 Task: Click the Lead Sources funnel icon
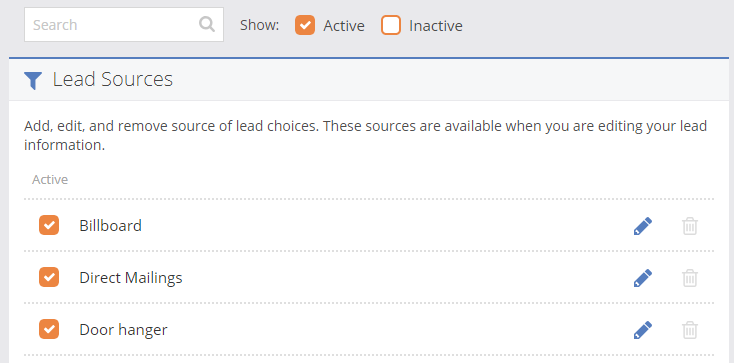(33, 81)
